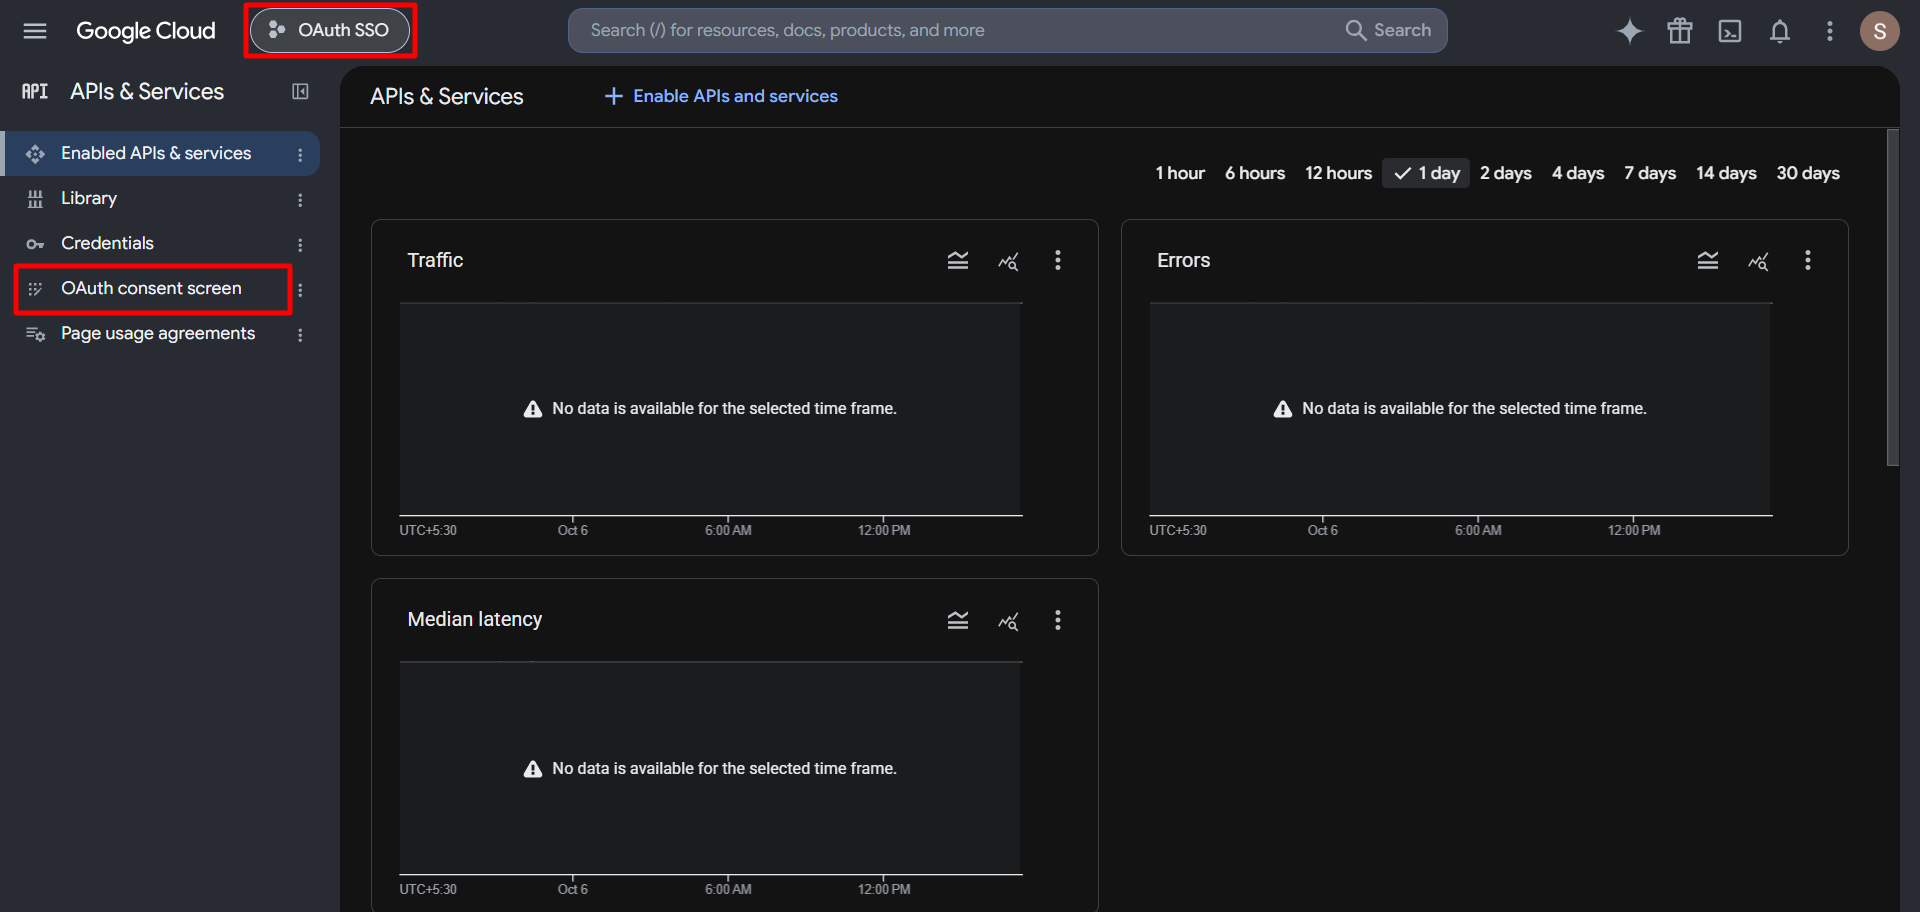1920x912 pixels.
Task: Open the notifications bell
Action: 1780,31
